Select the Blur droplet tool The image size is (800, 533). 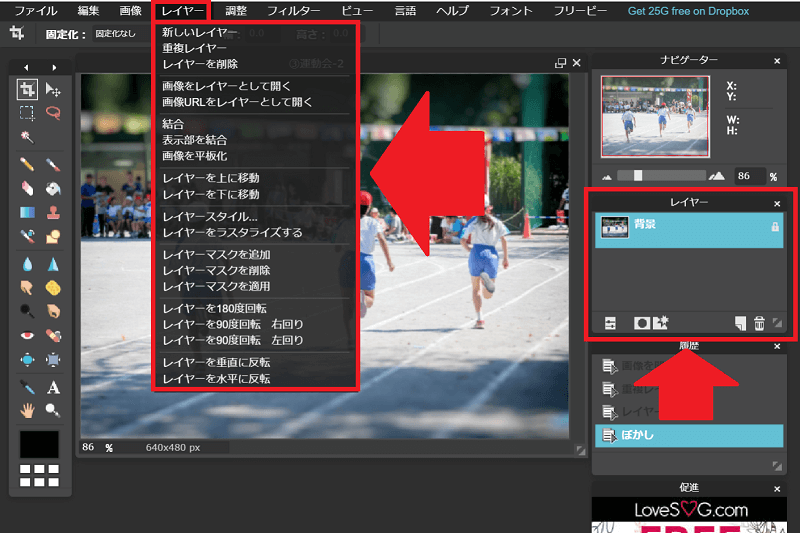[x=27, y=264]
